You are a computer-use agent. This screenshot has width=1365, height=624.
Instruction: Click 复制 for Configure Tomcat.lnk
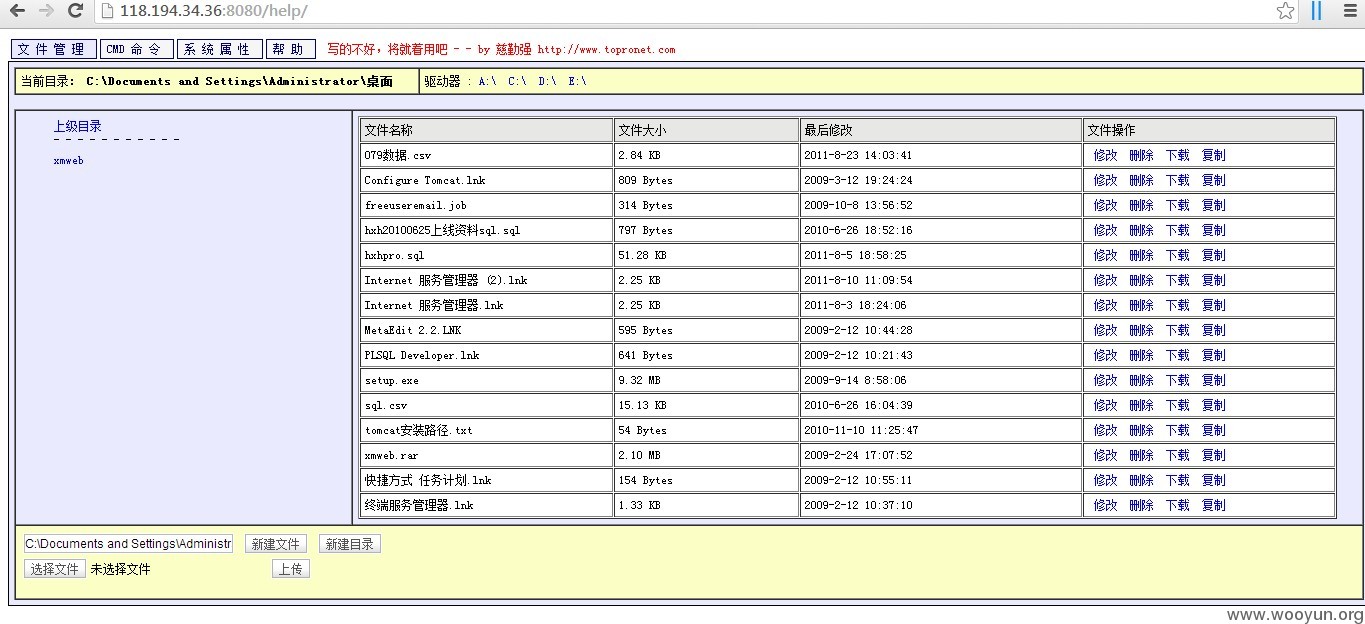[1213, 180]
